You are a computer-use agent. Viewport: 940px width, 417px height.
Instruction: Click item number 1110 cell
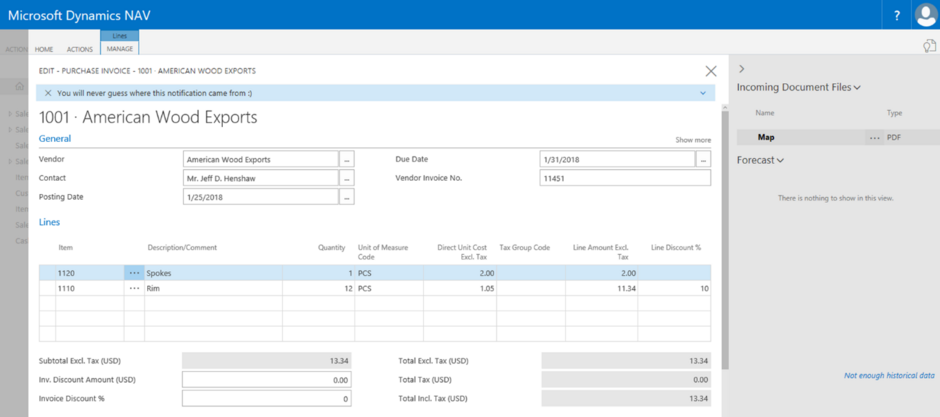(90, 288)
